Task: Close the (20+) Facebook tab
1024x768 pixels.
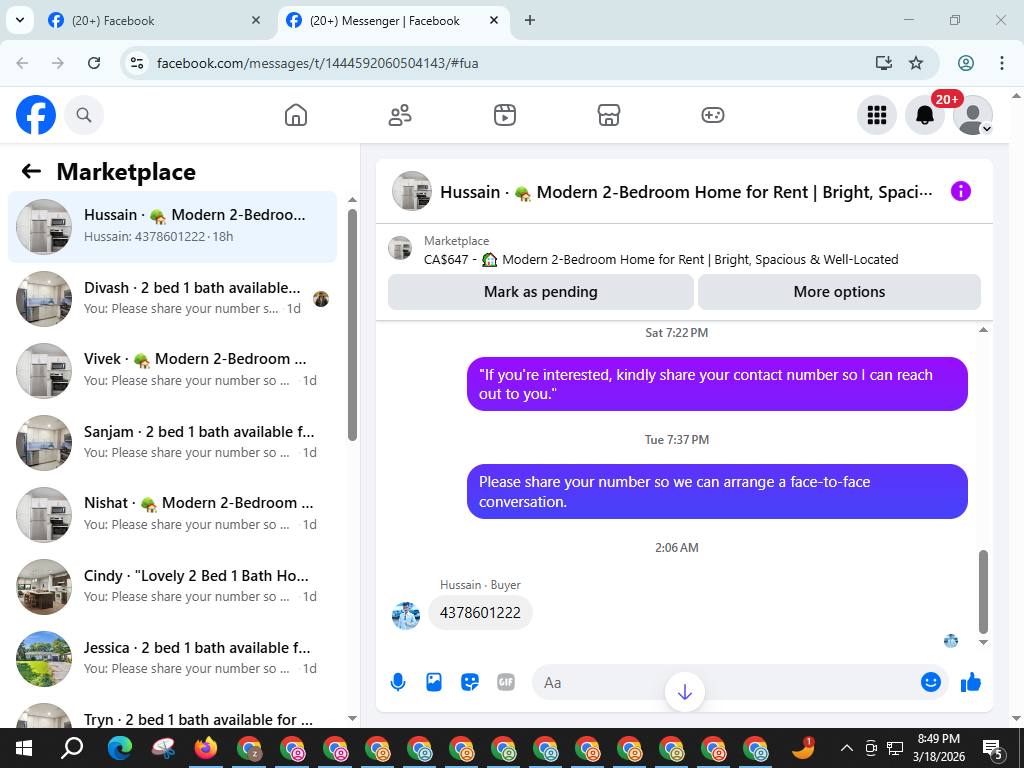Action: (256, 20)
